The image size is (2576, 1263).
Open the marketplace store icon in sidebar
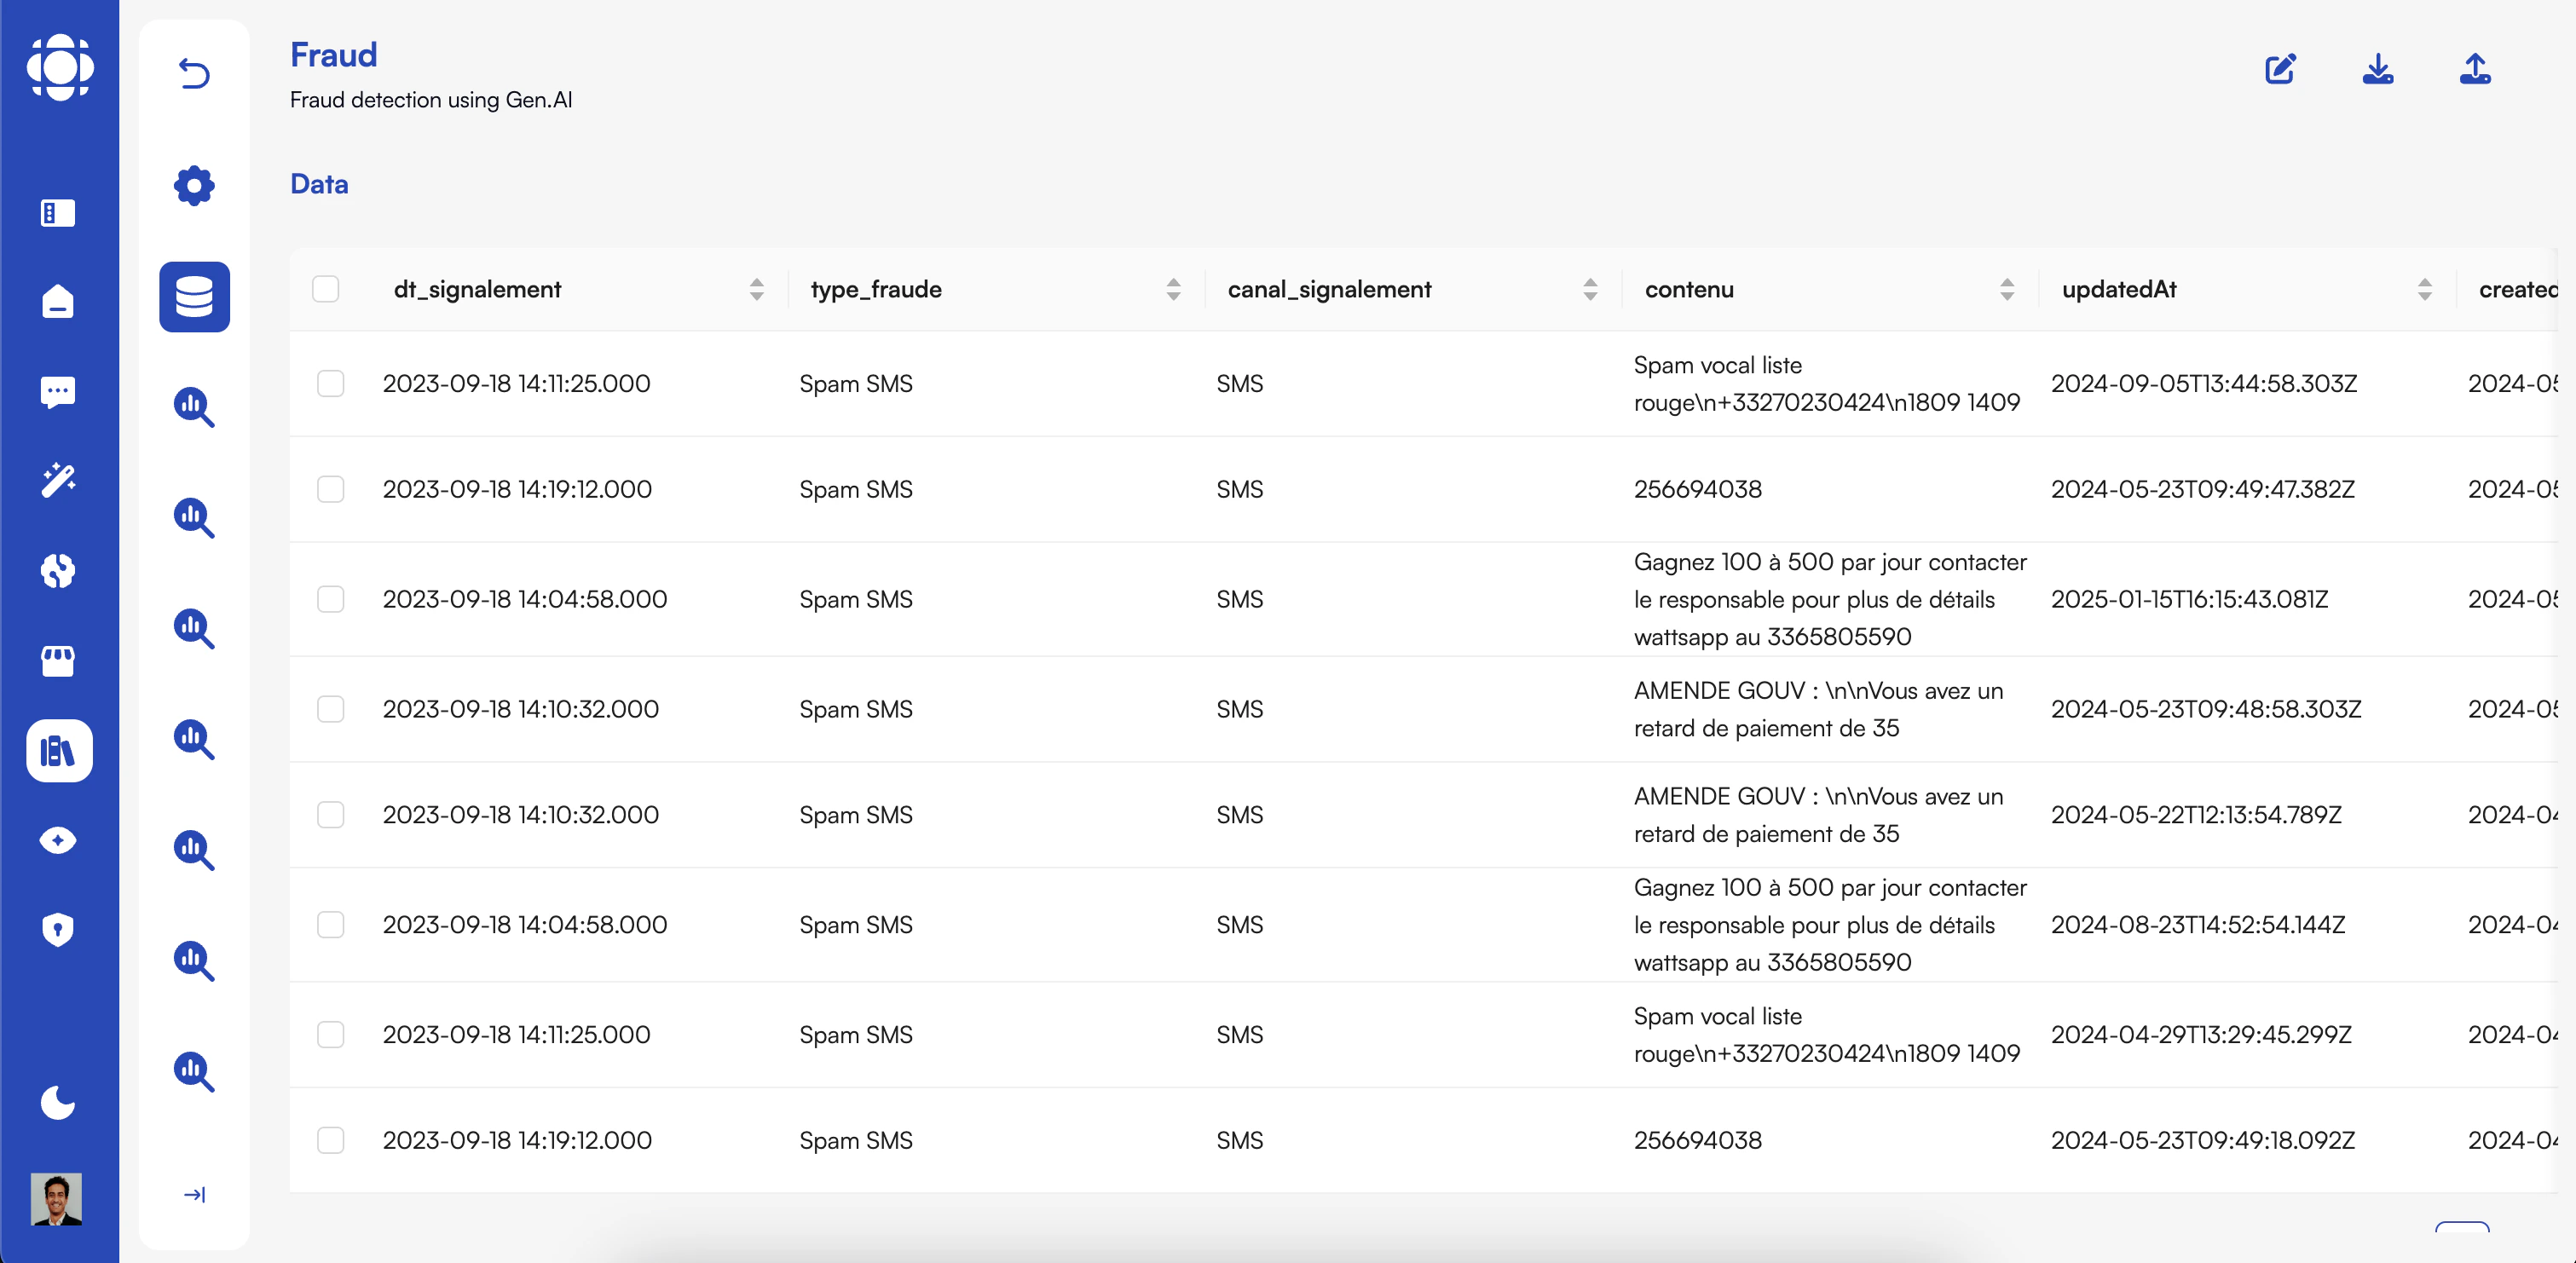[58, 661]
